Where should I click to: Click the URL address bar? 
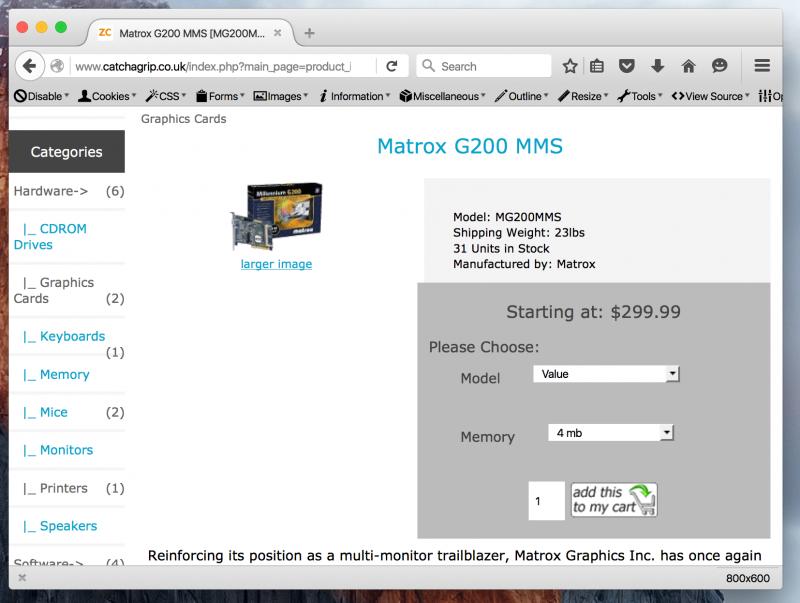214,66
